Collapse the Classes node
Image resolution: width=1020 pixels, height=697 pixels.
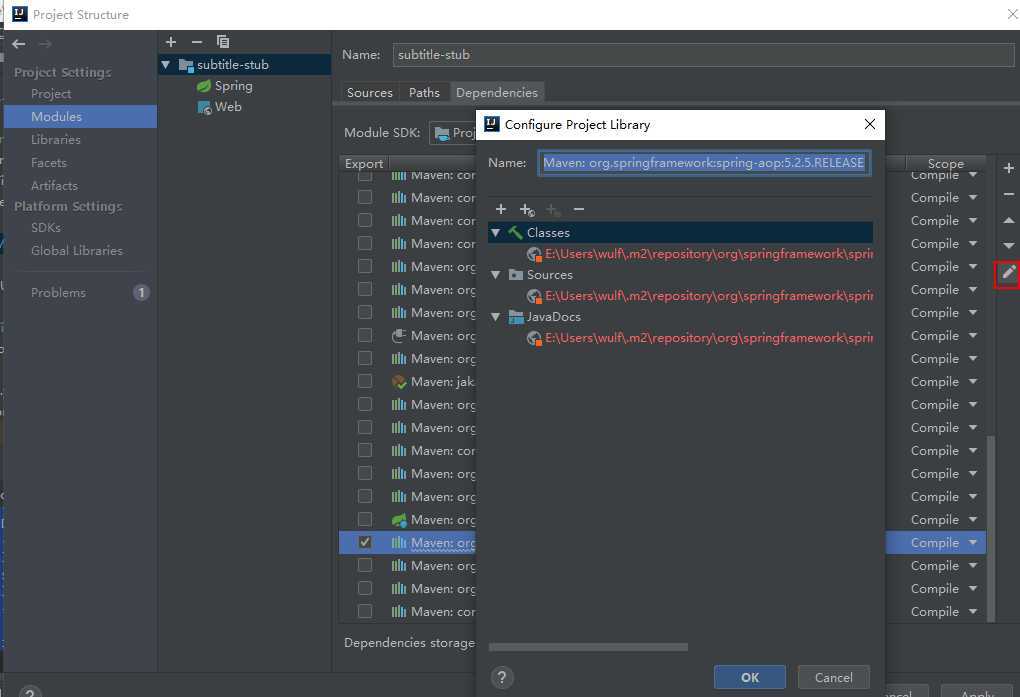496,232
